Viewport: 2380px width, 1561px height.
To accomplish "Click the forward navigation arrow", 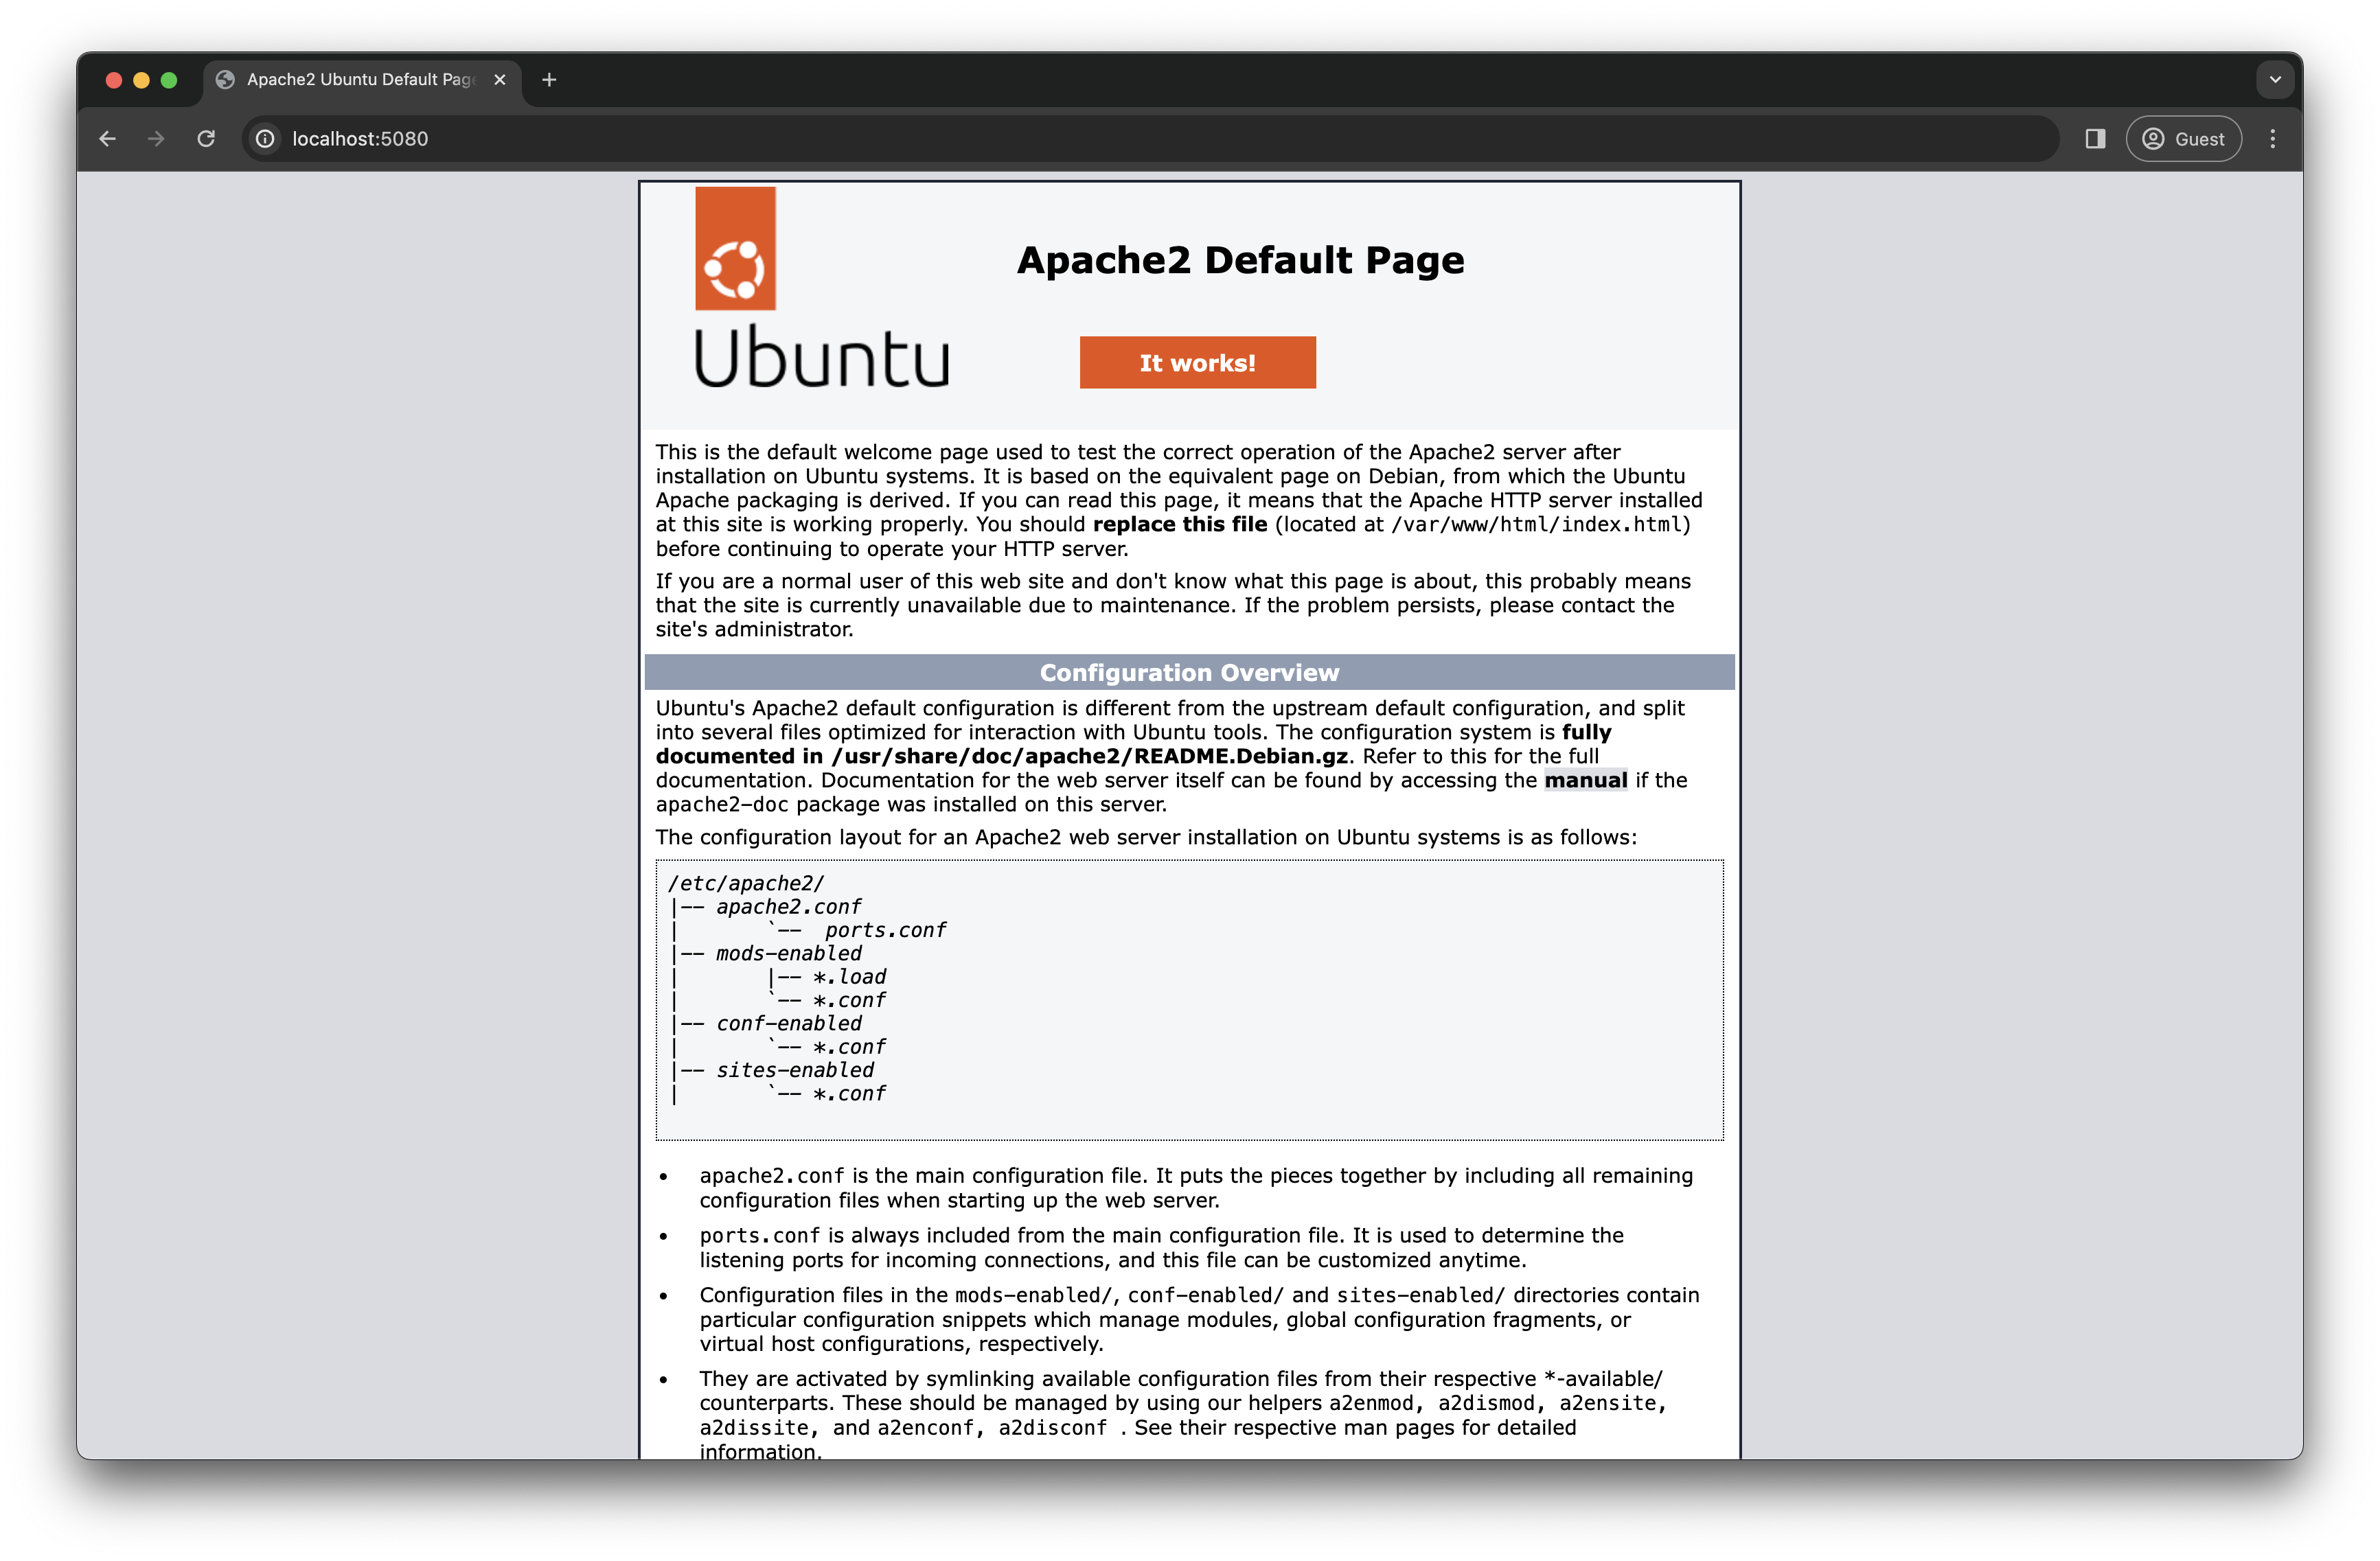I will coord(156,139).
